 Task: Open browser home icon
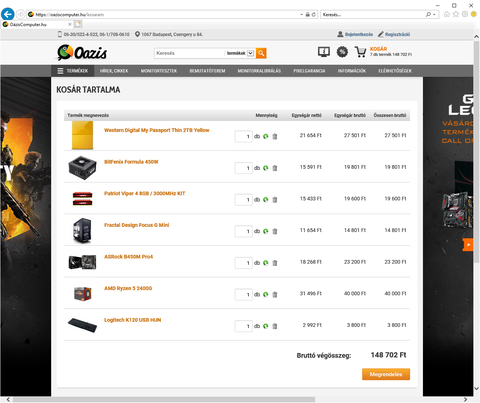447,14
